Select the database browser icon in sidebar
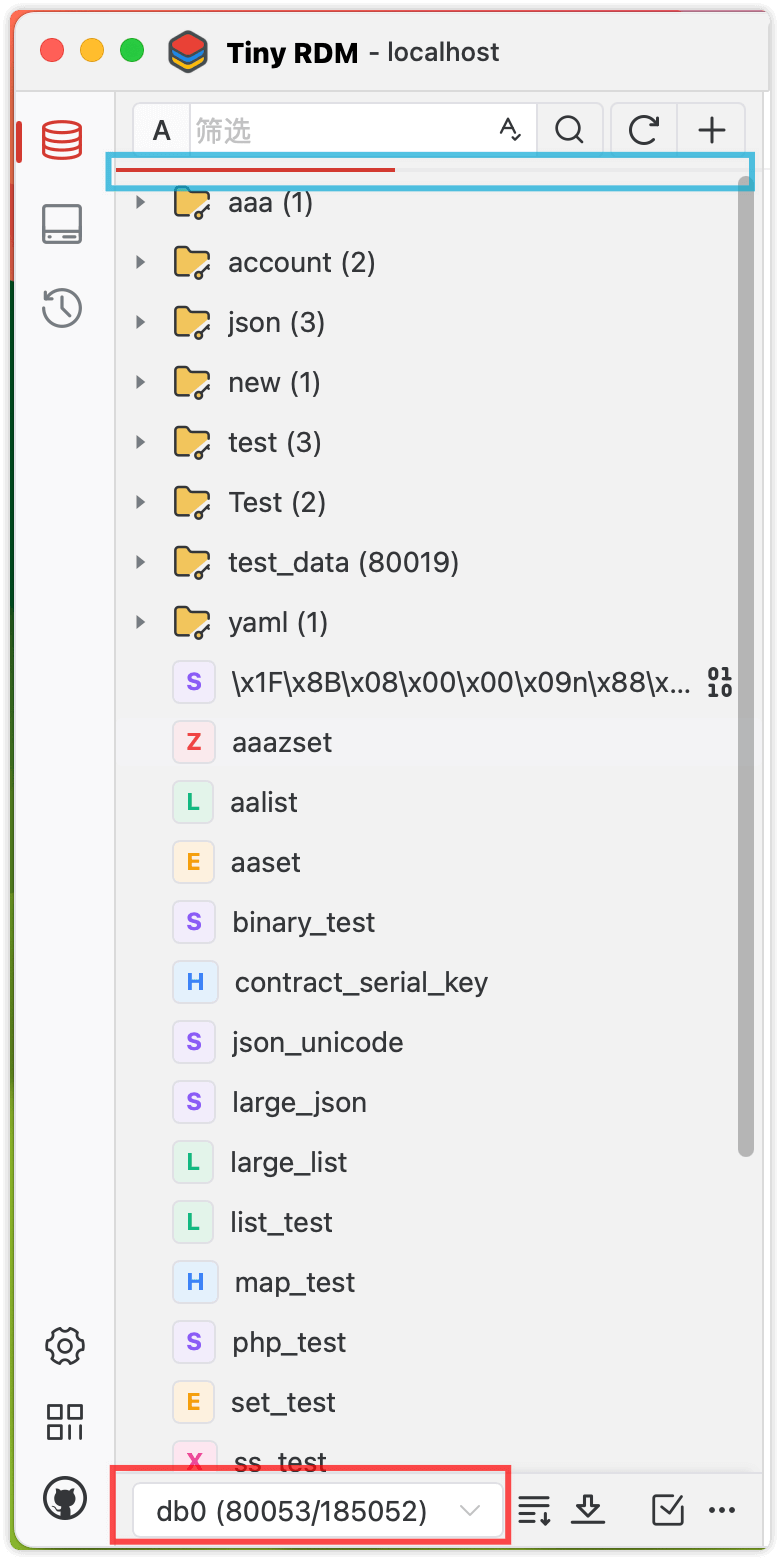Image resolution: width=780 pixels, height=1560 pixels. (x=62, y=140)
